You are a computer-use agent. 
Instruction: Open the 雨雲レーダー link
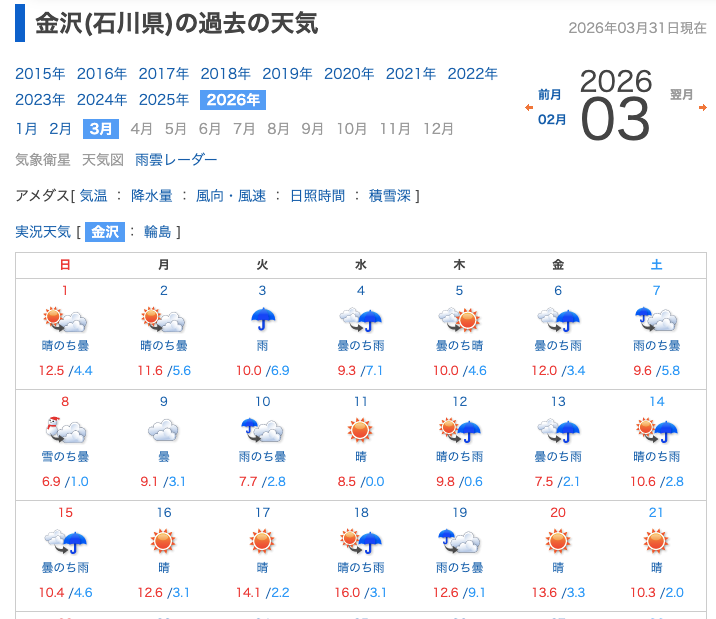click(176, 159)
